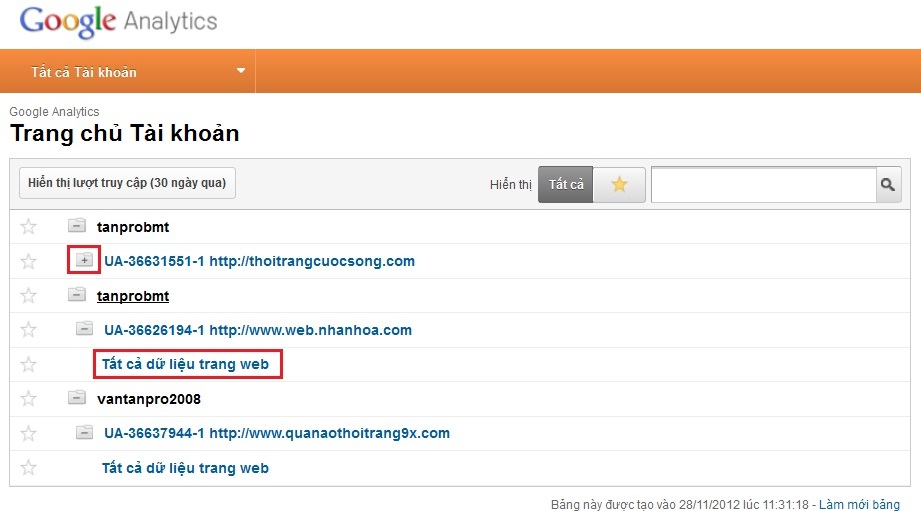Star the vantanpro2008 account
The image size is (921, 511).
click(x=28, y=399)
